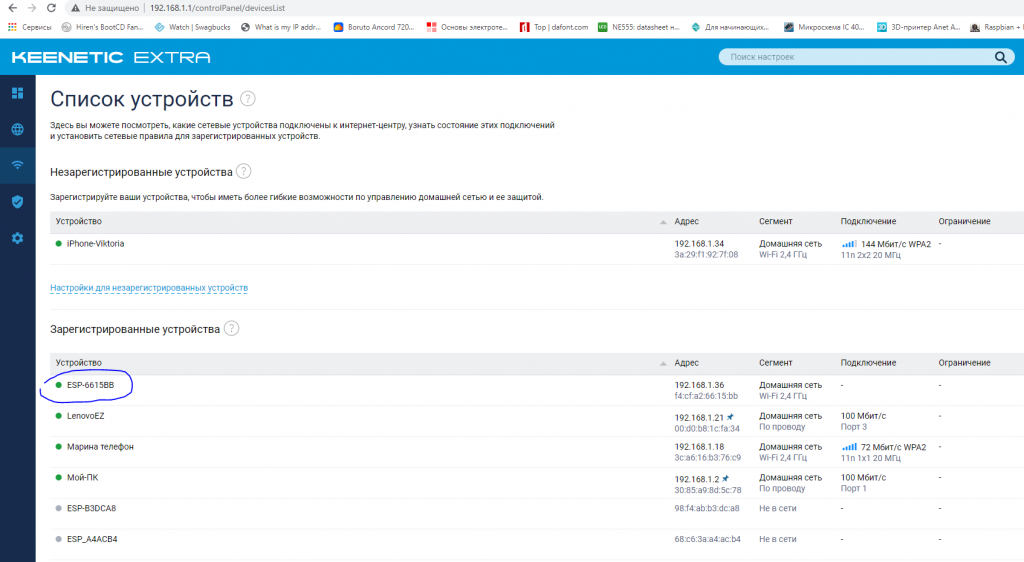The width and height of the screenshot is (1024, 562).
Task: Open the Internet globe icon in sidebar
Action: [17, 129]
